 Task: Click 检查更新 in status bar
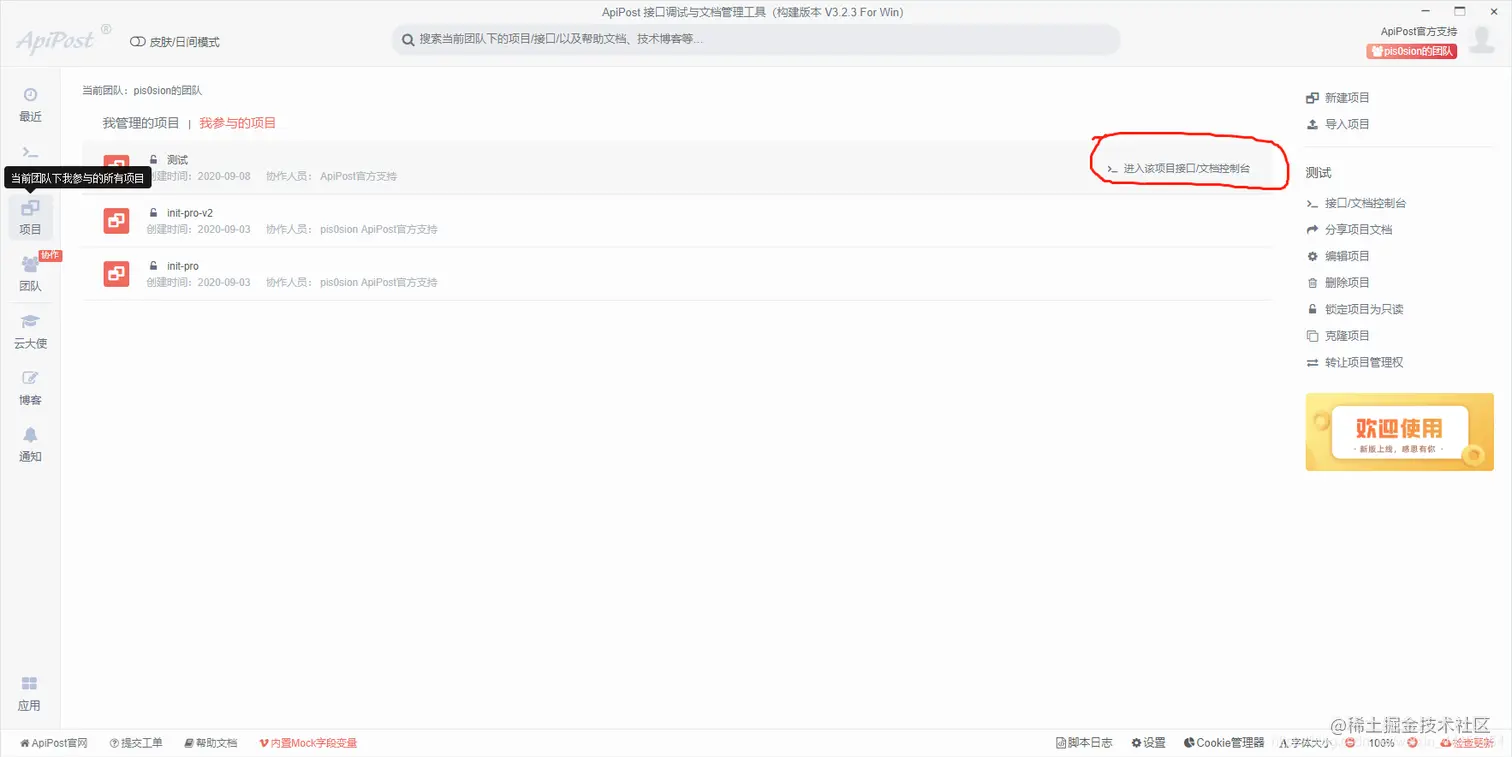pyautogui.click(x=1467, y=743)
